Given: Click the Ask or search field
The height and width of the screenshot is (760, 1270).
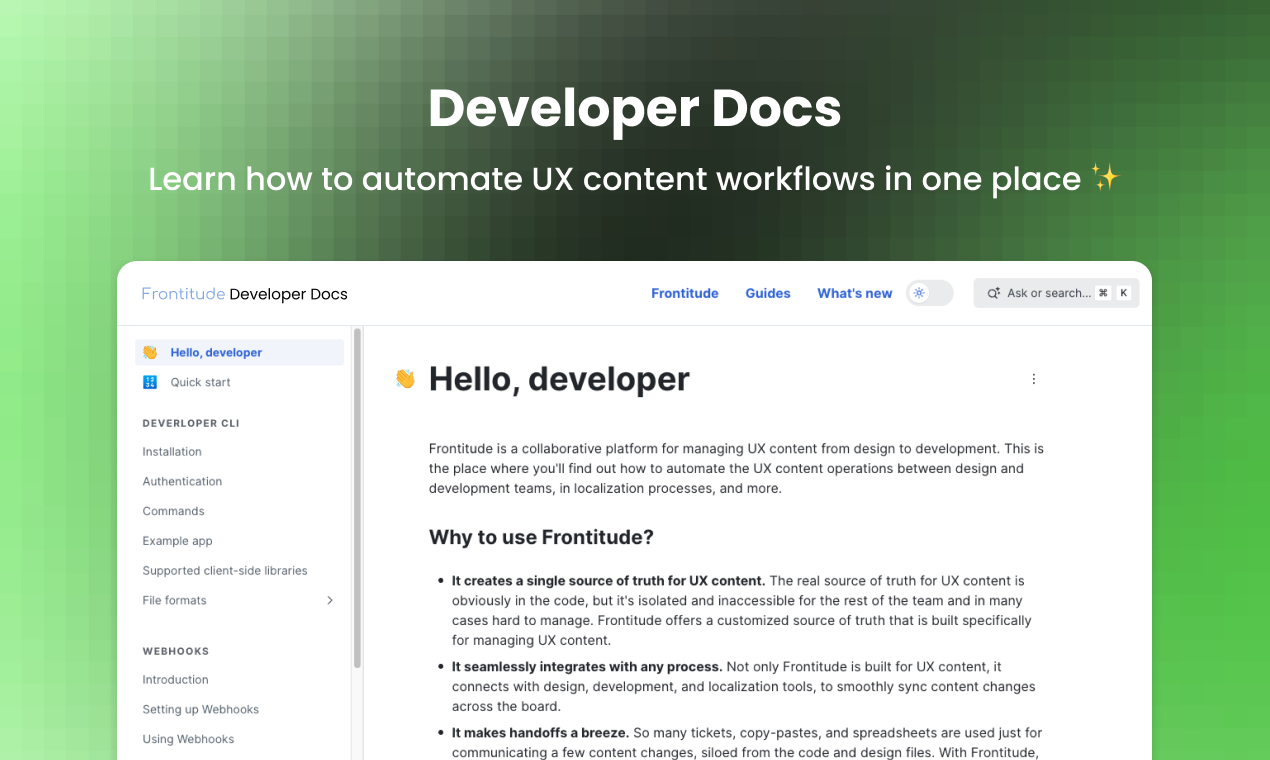Looking at the screenshot, I should tap(1056, 293).
